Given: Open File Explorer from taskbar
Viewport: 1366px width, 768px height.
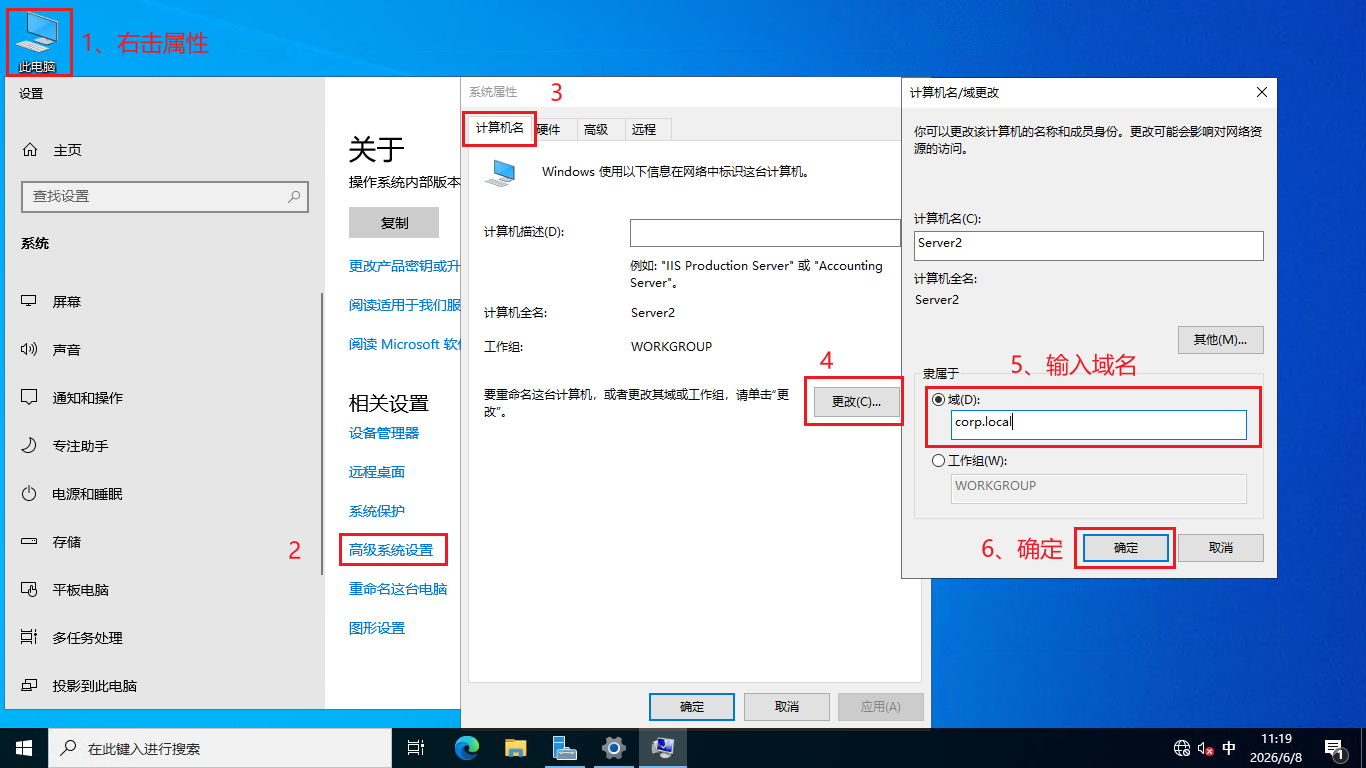Looking at the screenshot, I should (516, 748).
